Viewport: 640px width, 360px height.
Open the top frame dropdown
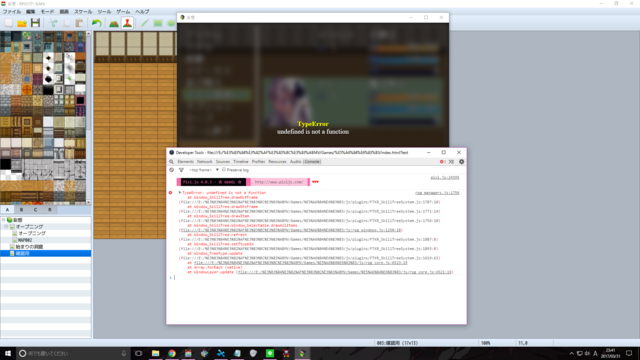click(204, 170)
